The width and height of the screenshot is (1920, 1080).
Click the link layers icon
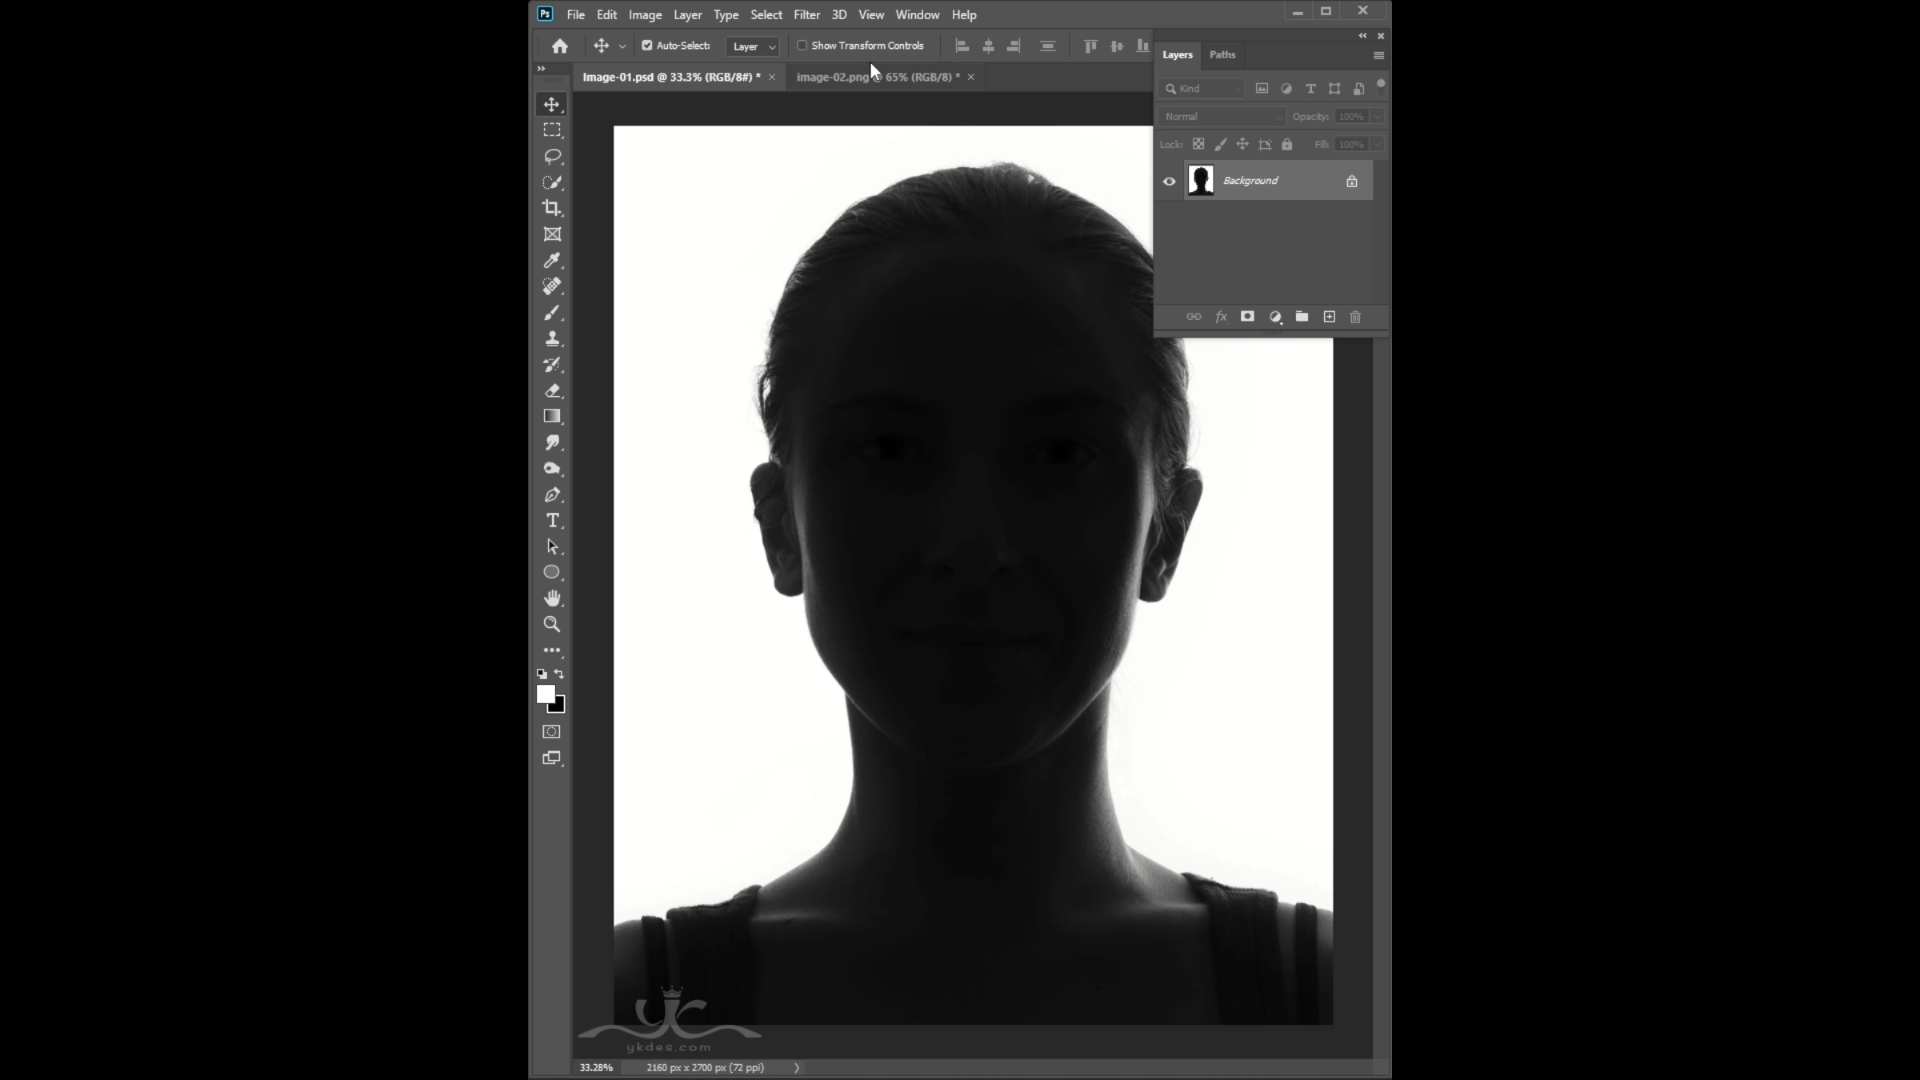click(x=1194, y=317)
